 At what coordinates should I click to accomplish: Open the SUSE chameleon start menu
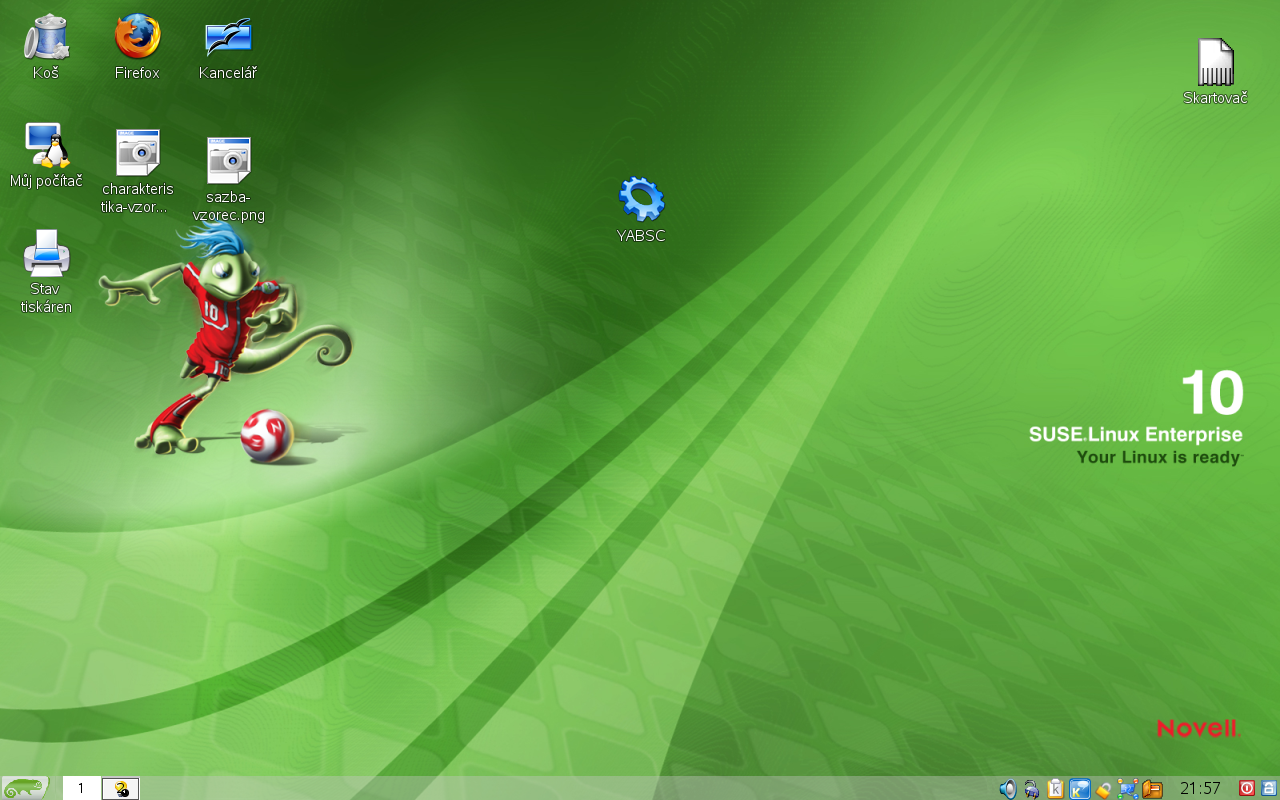click(25, 788)
